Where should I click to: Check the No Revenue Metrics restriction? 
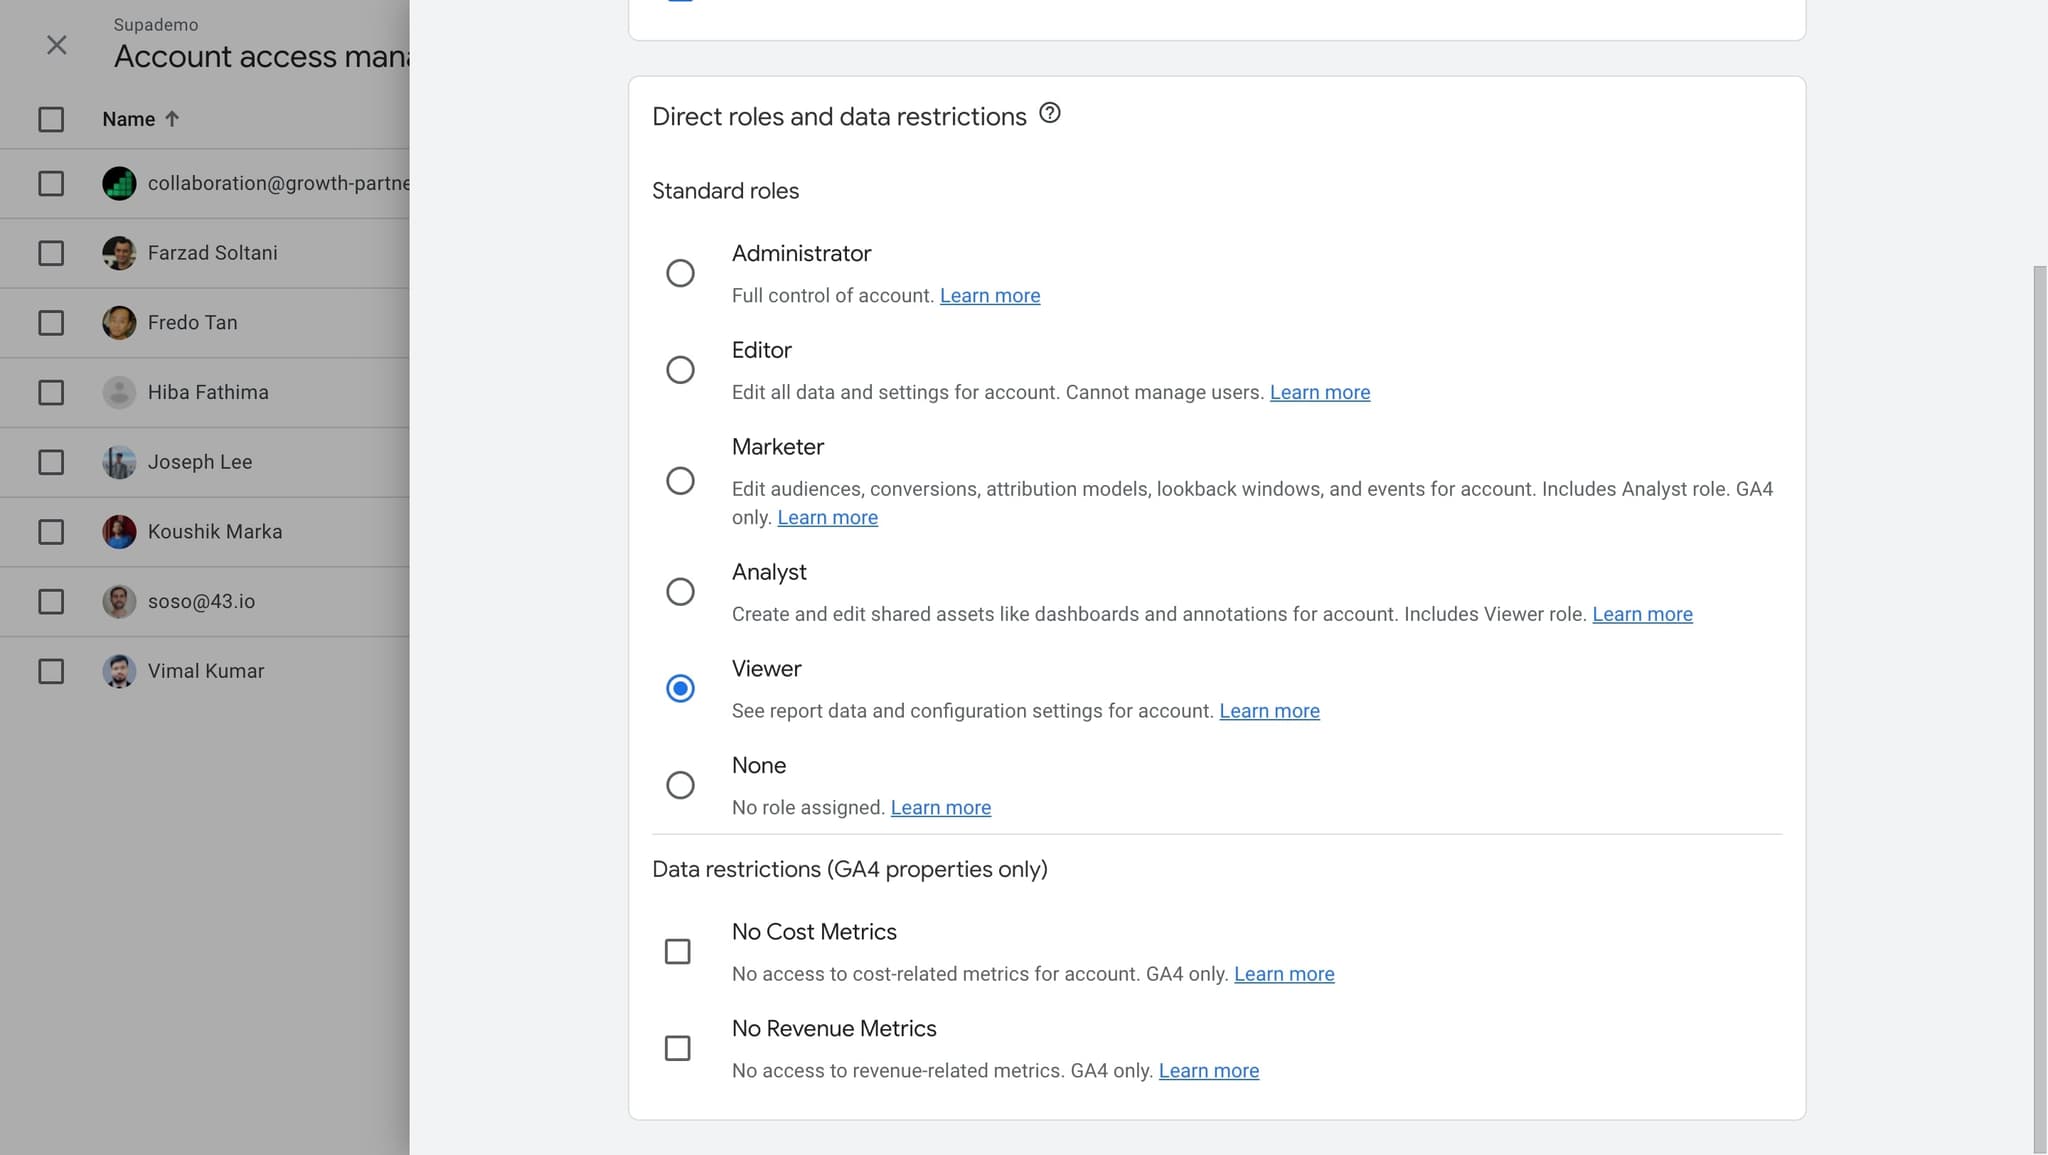click(678, 1048)
